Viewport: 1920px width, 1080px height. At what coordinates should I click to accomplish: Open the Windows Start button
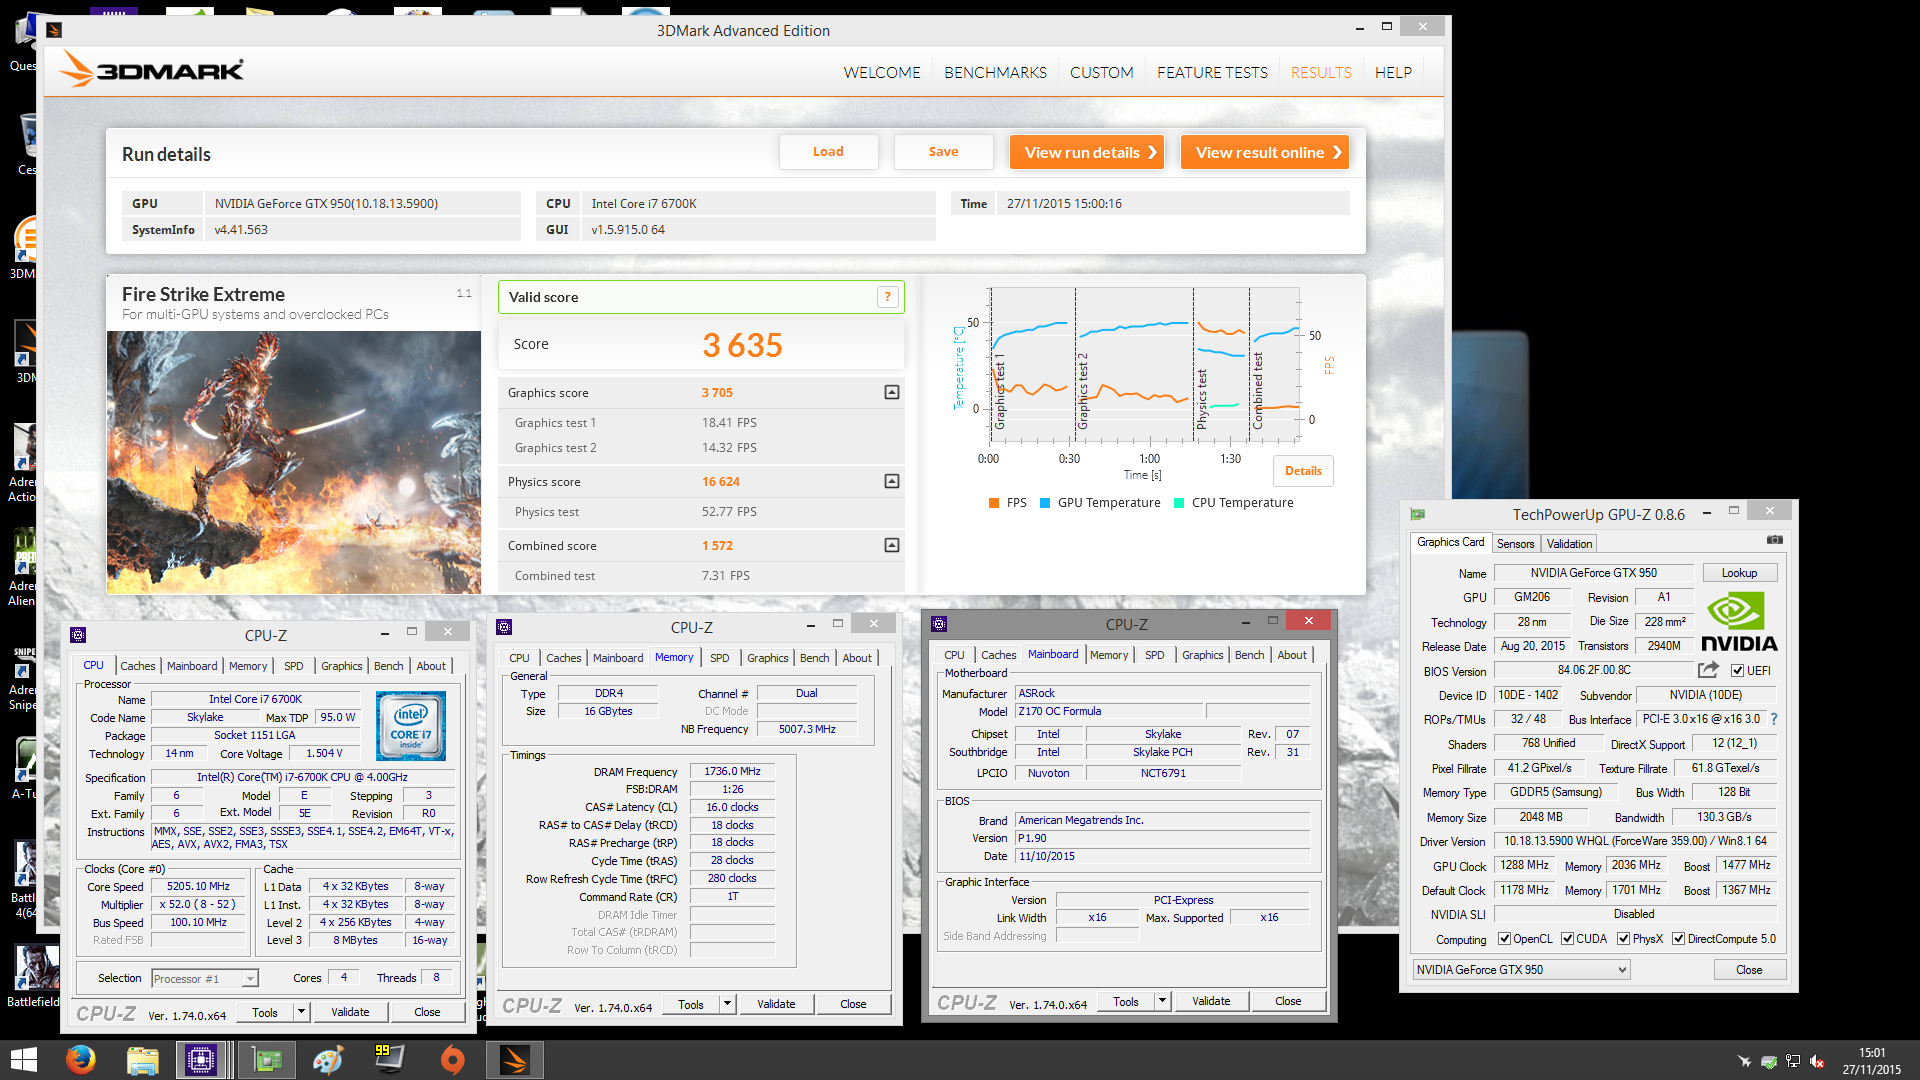(x=23, y=1060)
